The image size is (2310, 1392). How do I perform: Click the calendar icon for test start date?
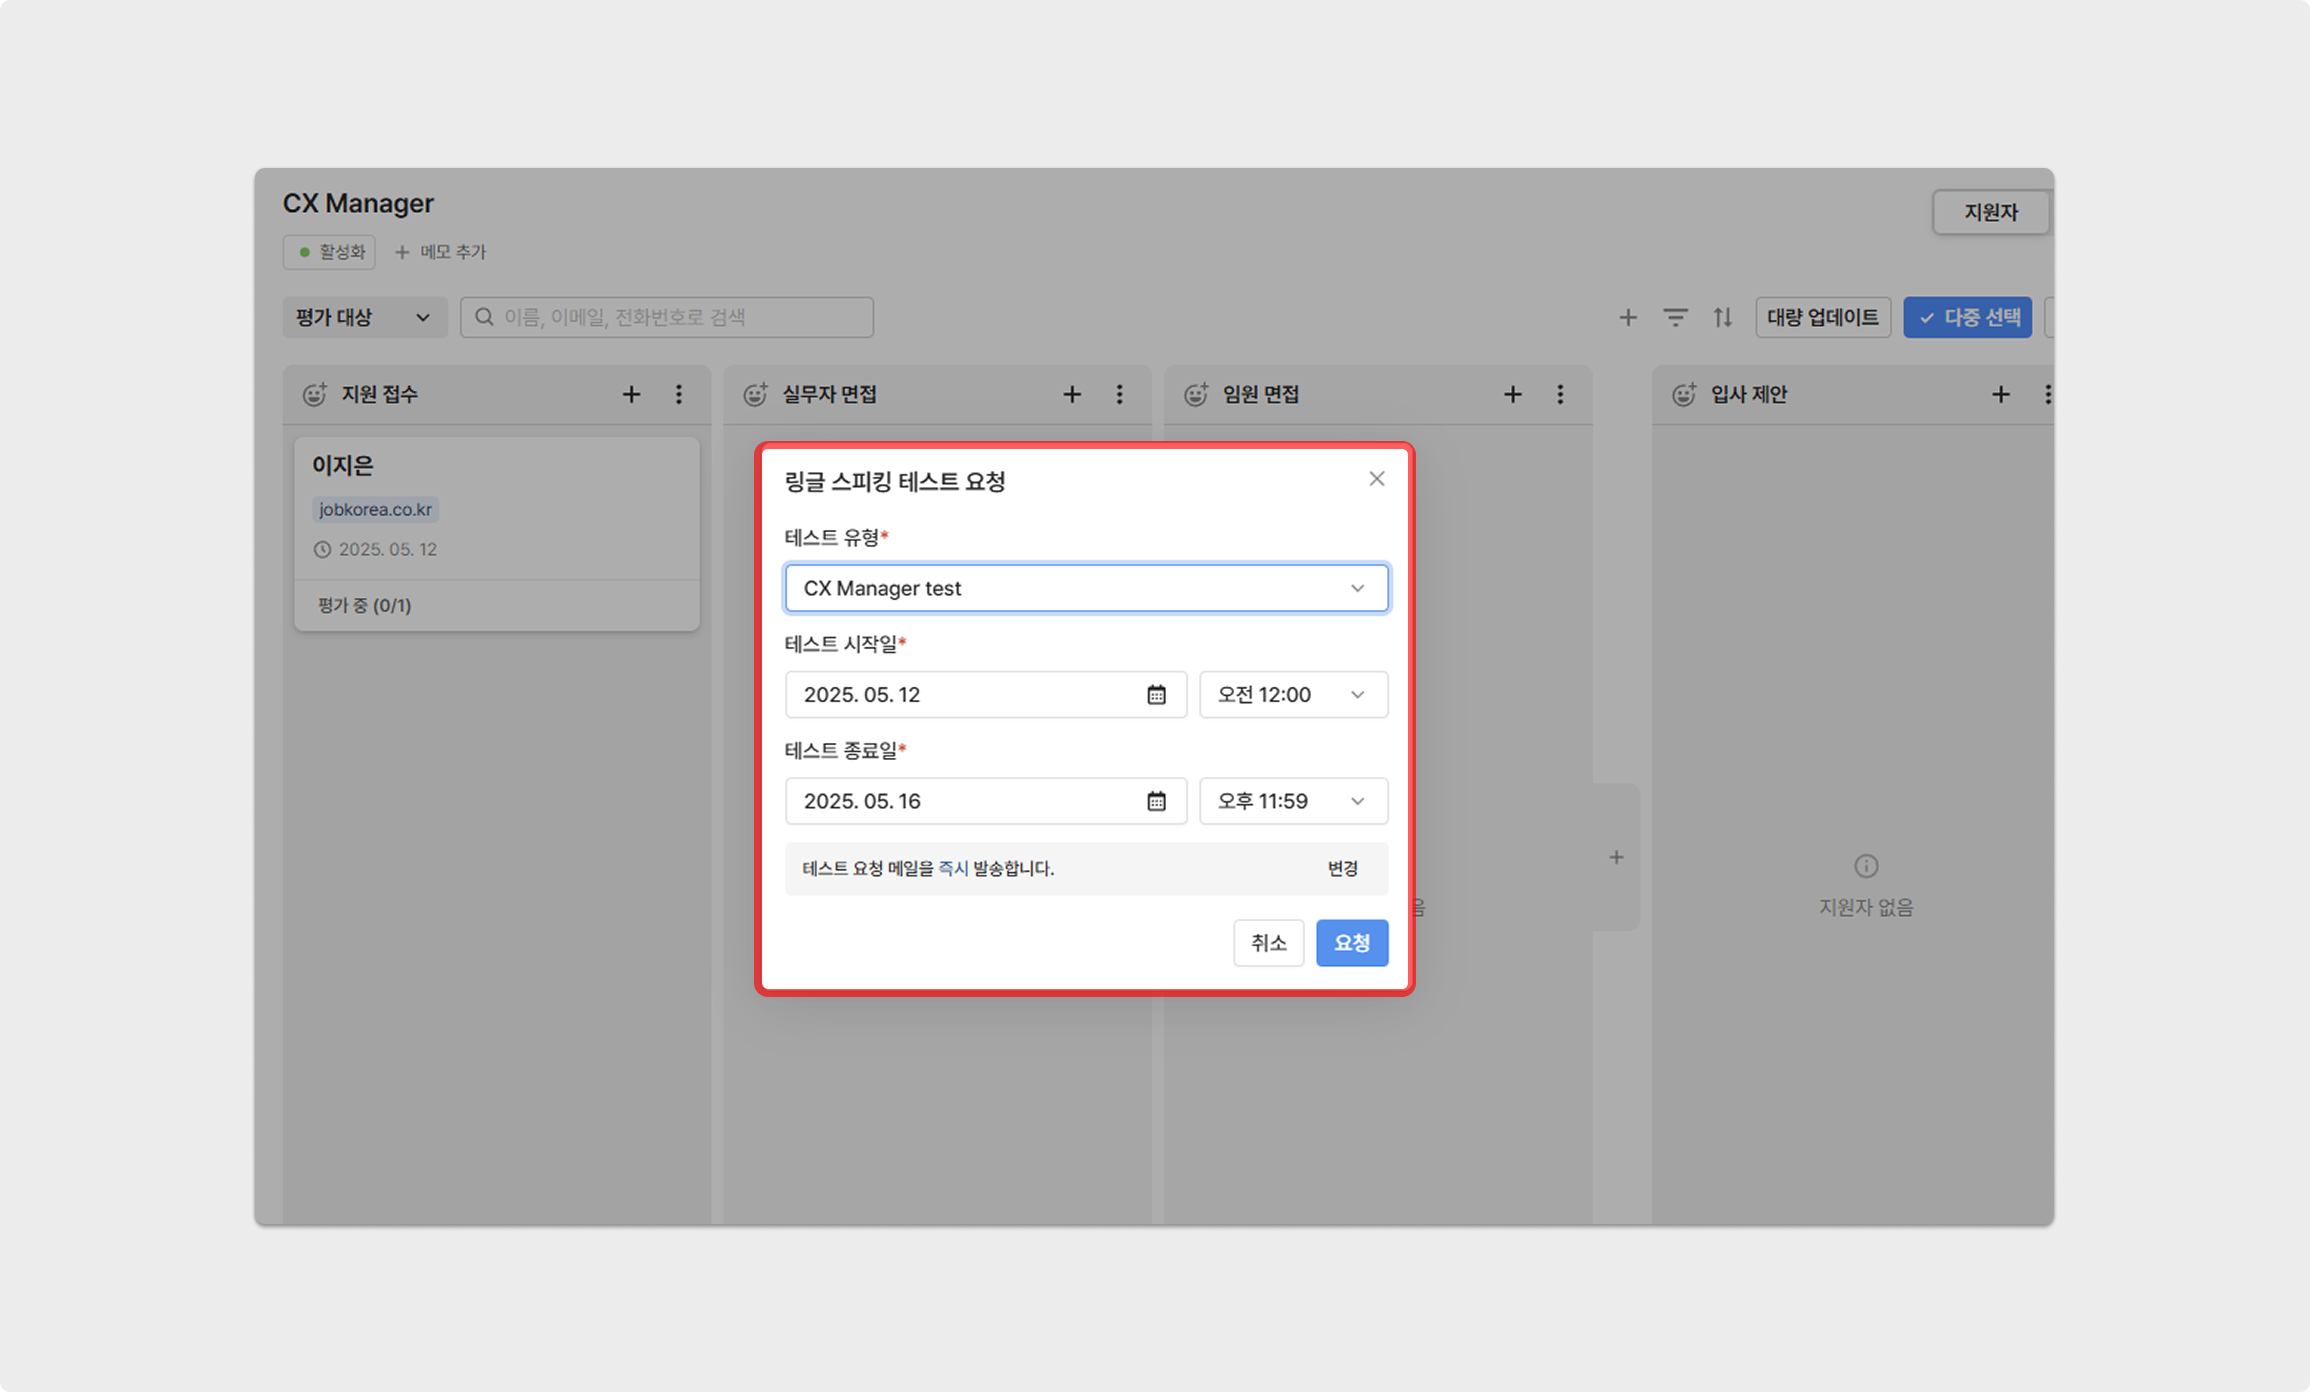point(1156,695)
